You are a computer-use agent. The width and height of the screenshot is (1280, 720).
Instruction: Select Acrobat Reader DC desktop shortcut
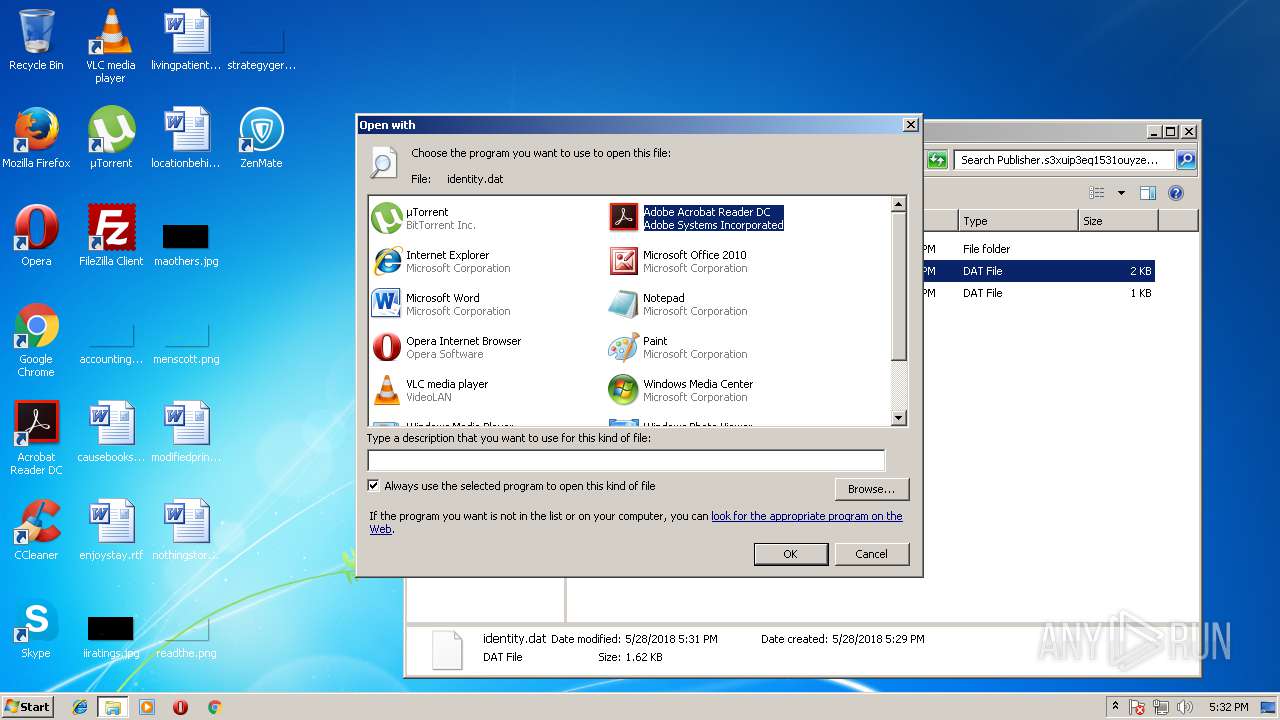tap(36, 438)
